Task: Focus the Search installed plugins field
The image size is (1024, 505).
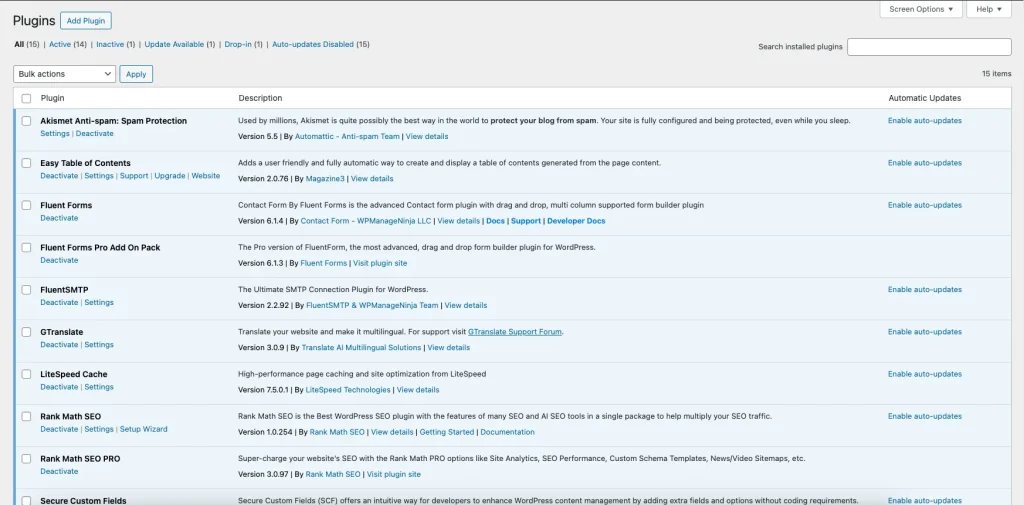Action: (x=929, y=47)
